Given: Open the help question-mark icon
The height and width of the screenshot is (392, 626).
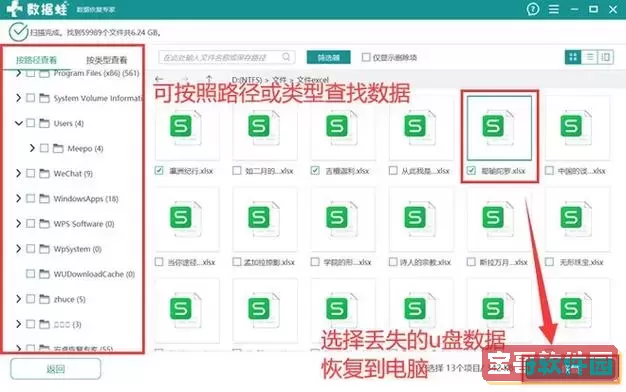Looking at the screenshot, I should pos(533,9).
